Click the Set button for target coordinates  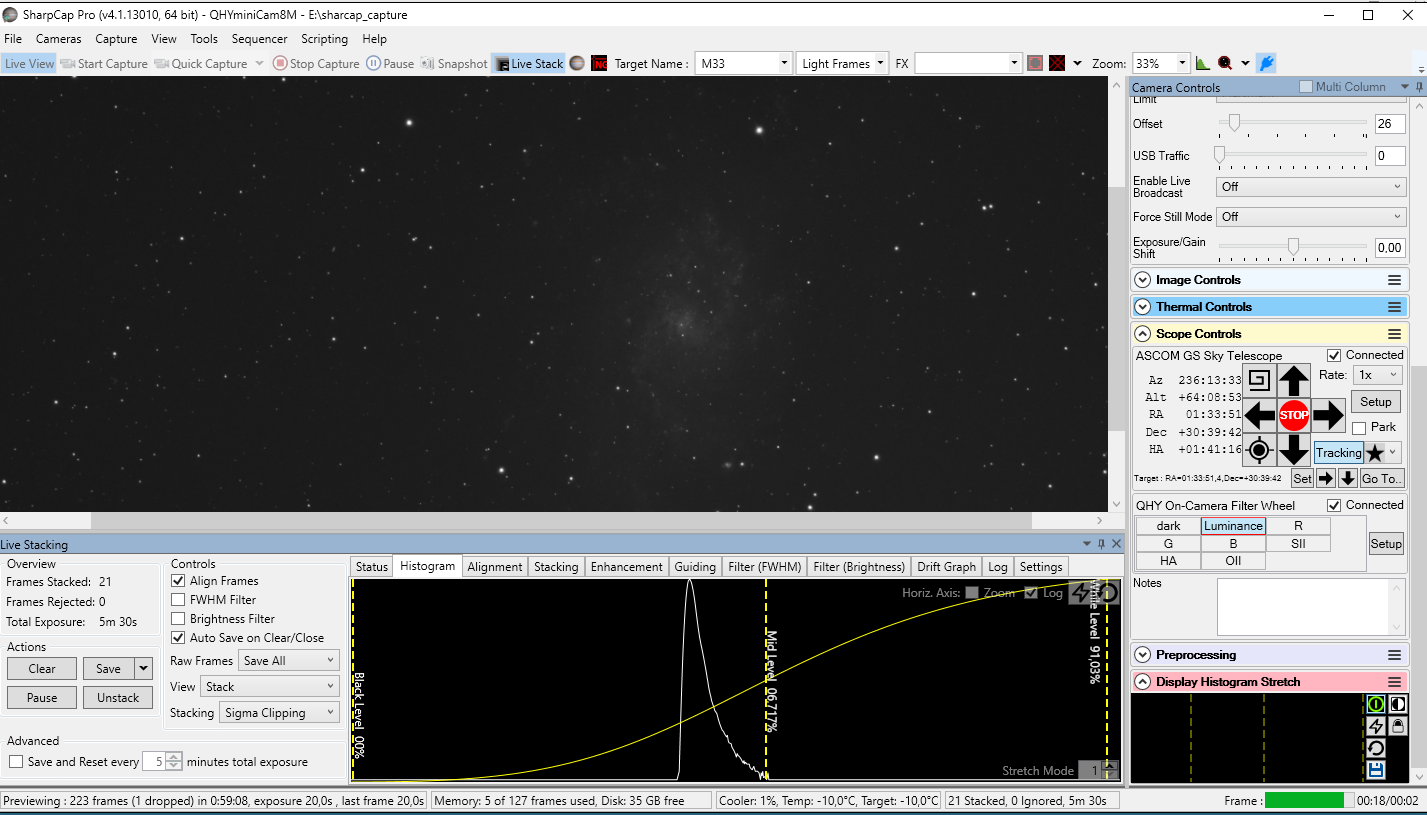[1302, 479]
